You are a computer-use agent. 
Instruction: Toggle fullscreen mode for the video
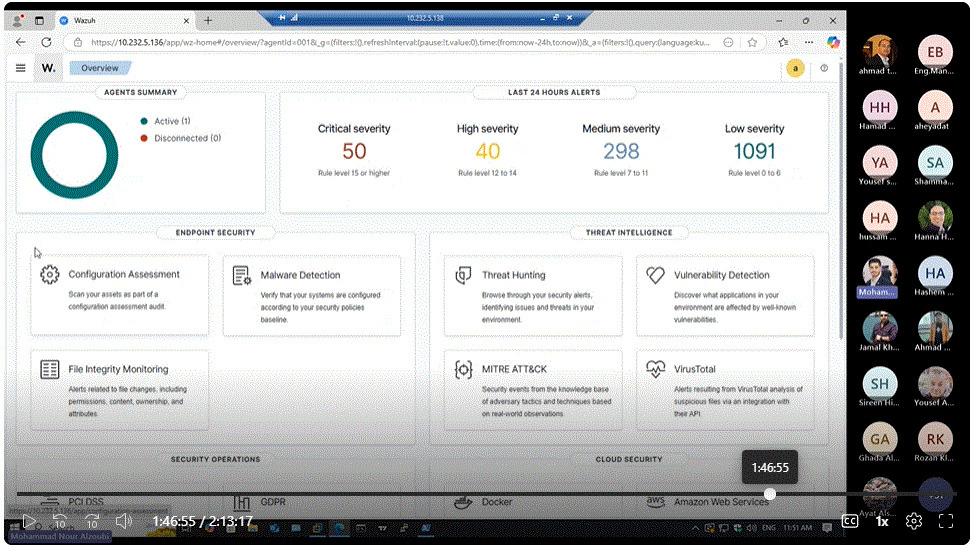[945, 521]
